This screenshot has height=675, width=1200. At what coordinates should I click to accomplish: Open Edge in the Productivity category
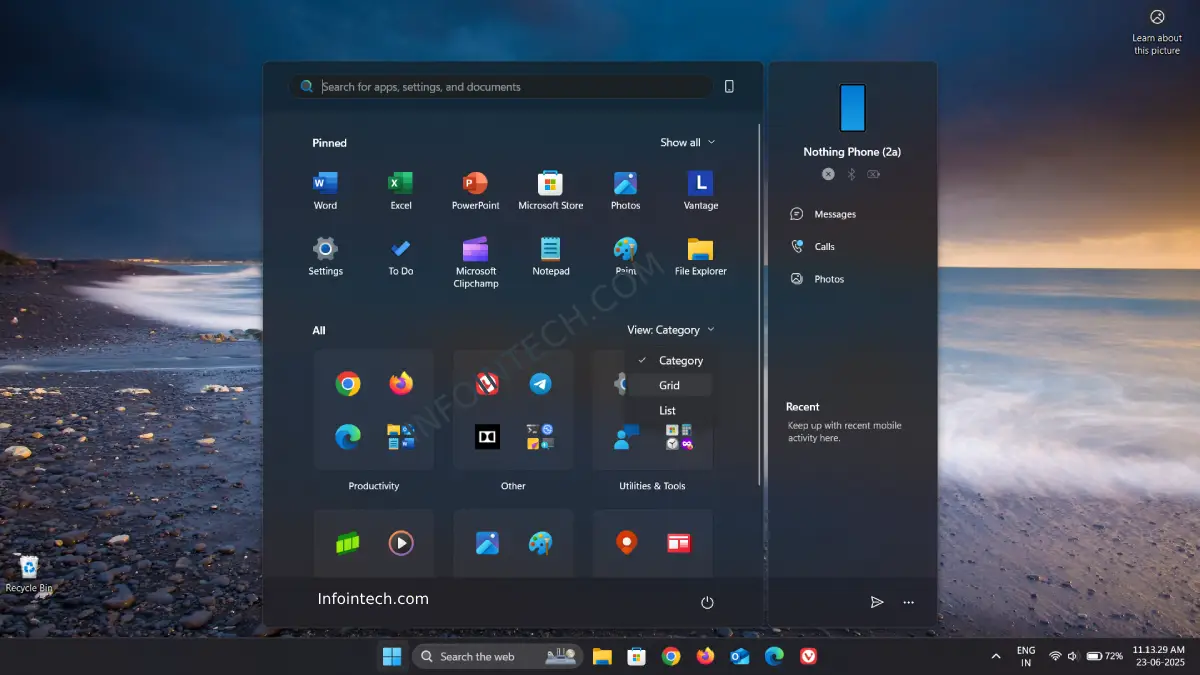click(348, 436)
